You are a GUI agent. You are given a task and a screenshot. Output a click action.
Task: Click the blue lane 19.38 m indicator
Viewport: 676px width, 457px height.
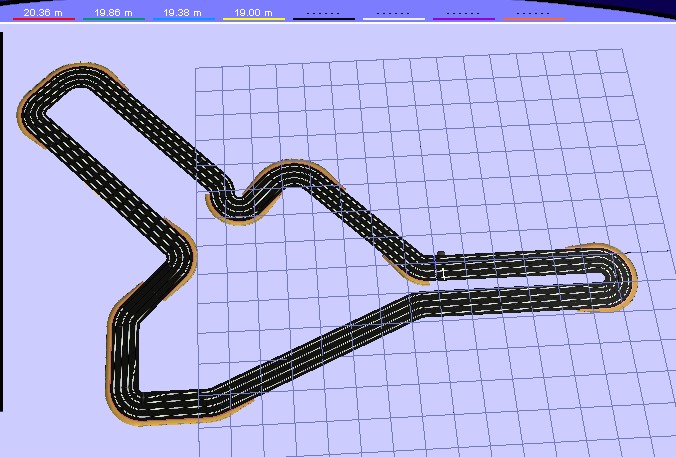(x=182, y=14)
